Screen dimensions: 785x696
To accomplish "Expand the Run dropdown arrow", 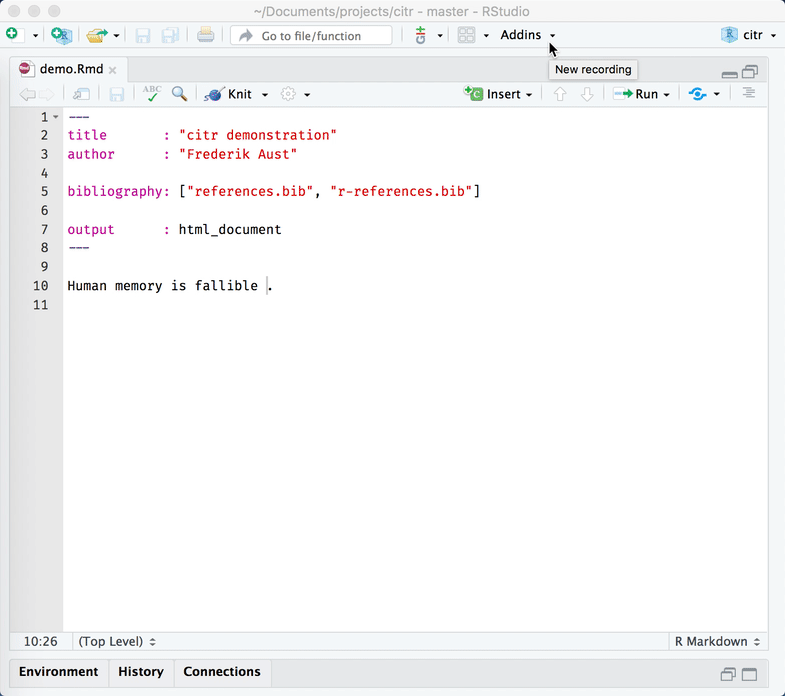I will pyautogui.click(x=666, y=95).
